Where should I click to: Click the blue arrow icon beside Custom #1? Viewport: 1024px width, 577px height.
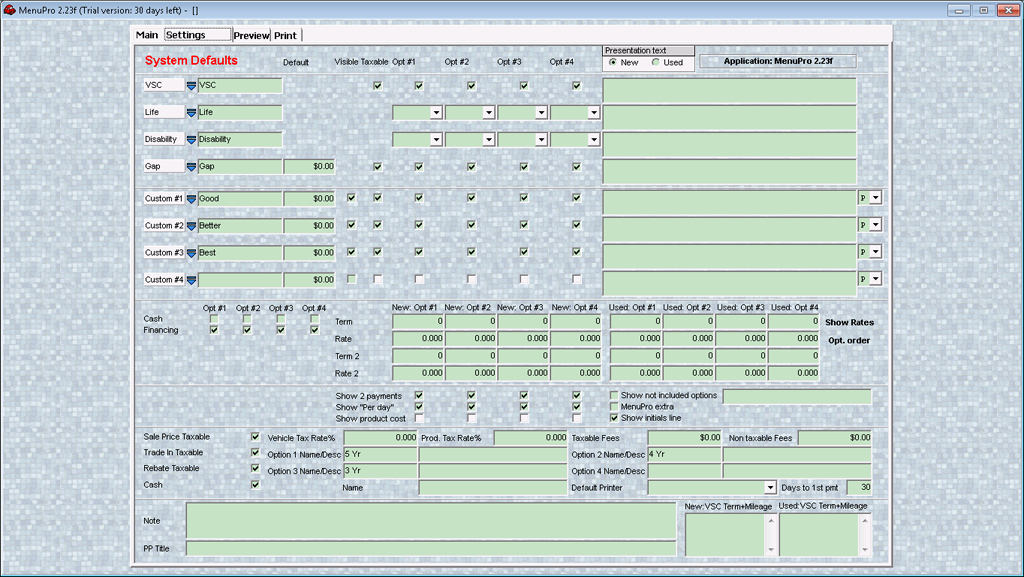[191, 199]
